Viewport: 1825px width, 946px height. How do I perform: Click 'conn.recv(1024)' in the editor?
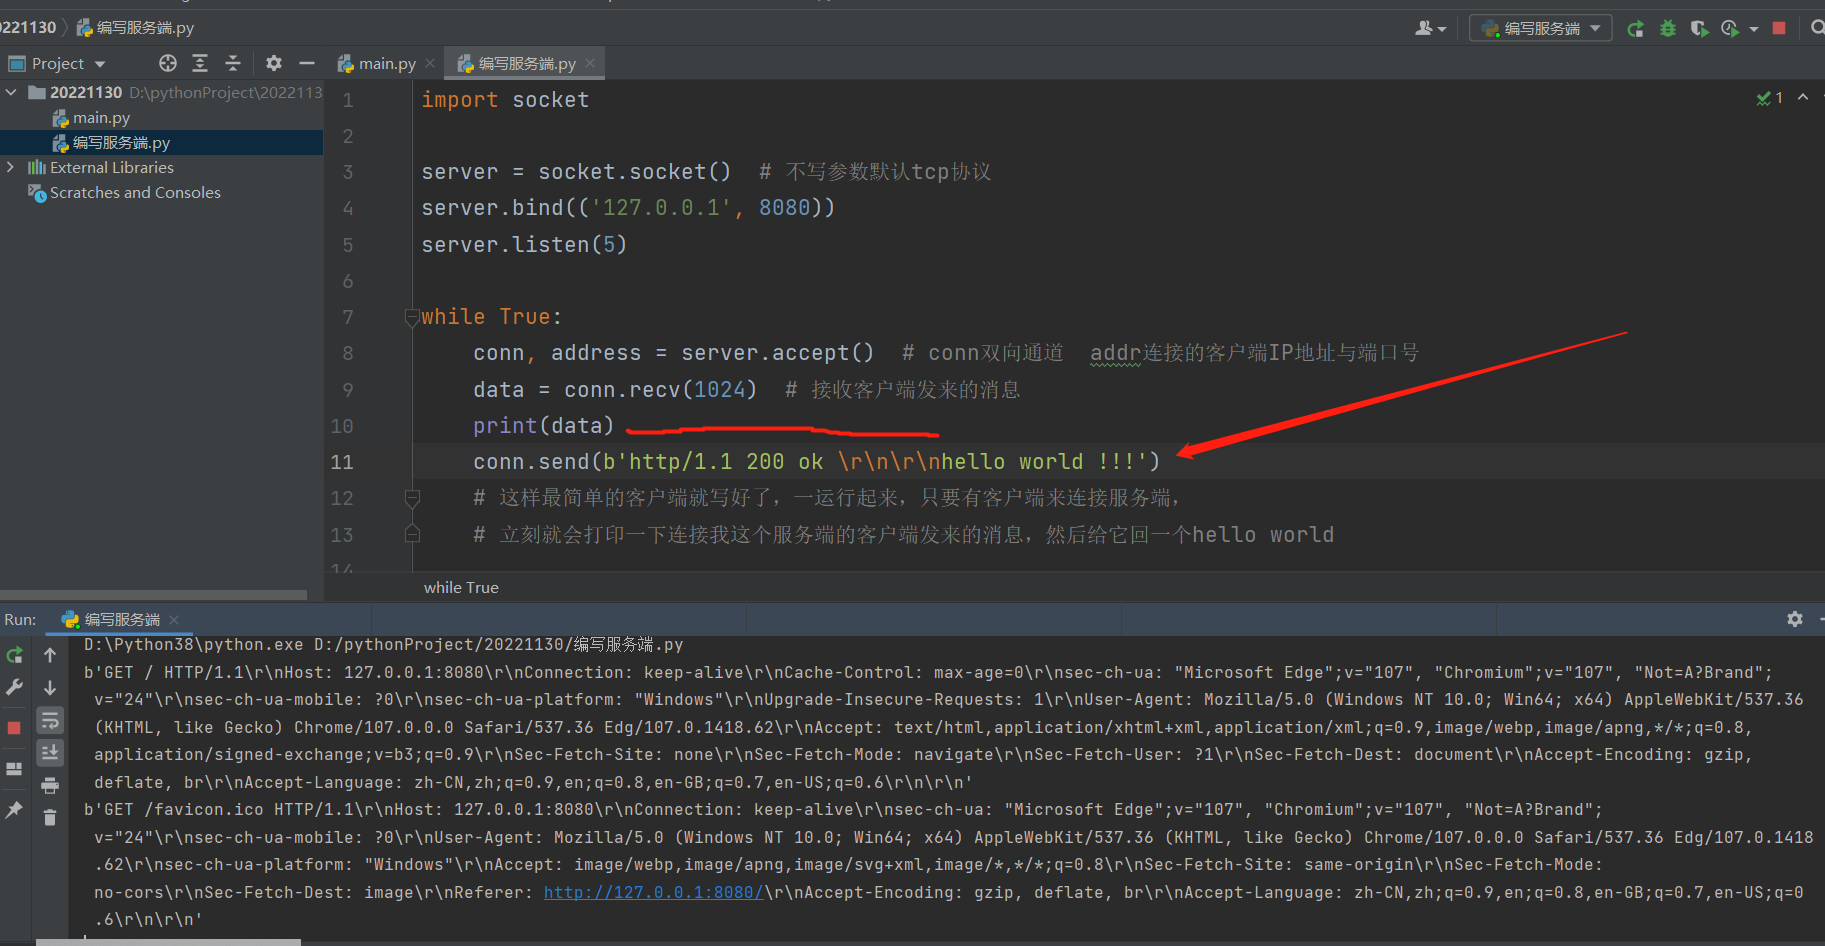click(660, 390)
